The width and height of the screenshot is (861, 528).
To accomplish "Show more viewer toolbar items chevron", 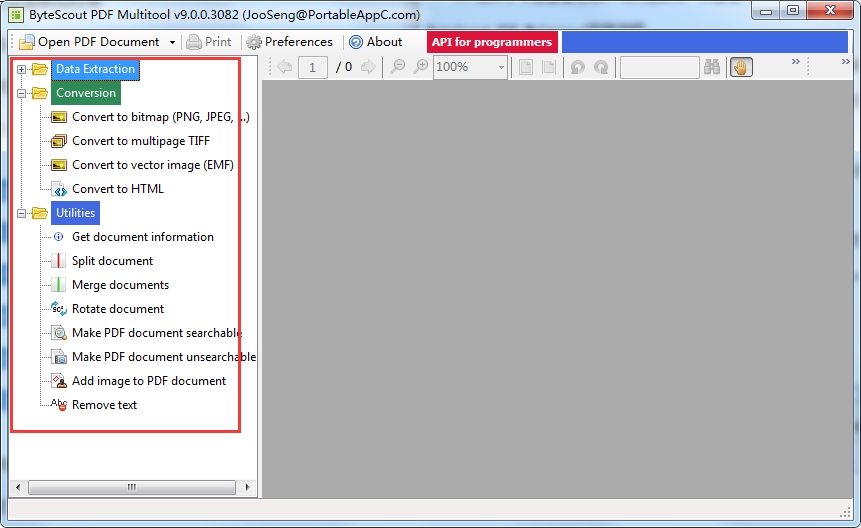I will click(x=796, y=61).
